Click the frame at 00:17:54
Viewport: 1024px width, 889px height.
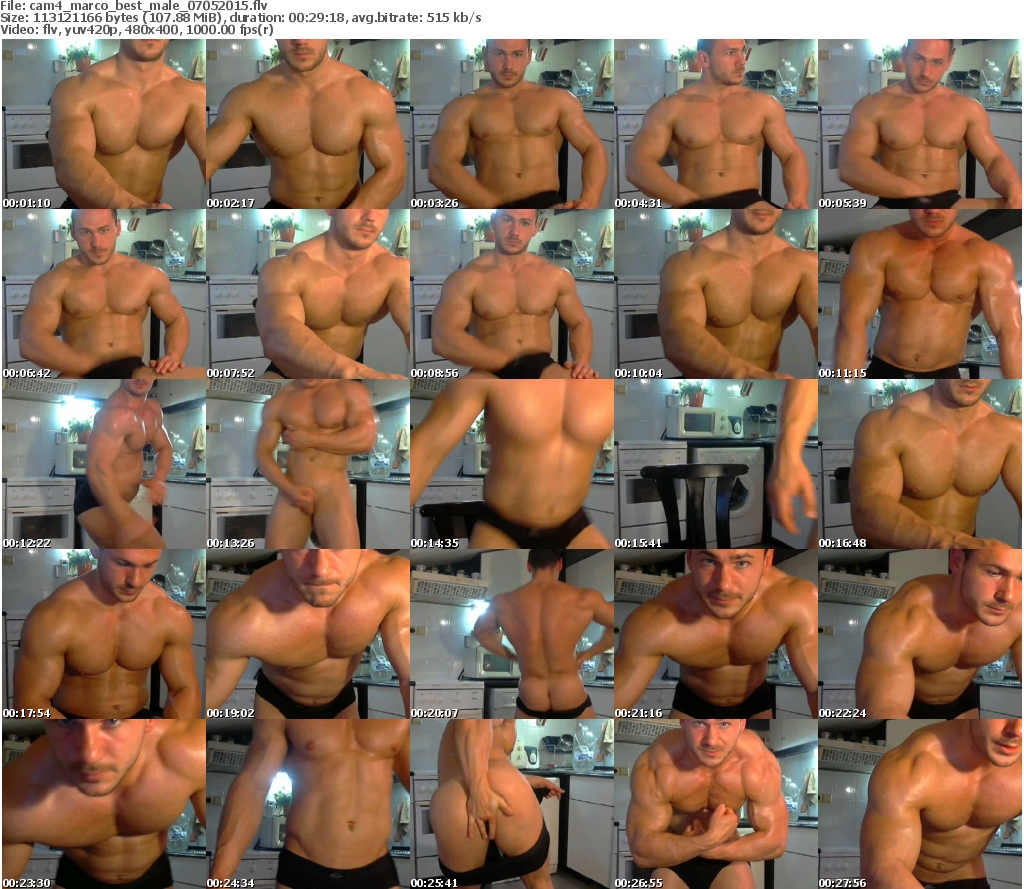tap(104, 634)
